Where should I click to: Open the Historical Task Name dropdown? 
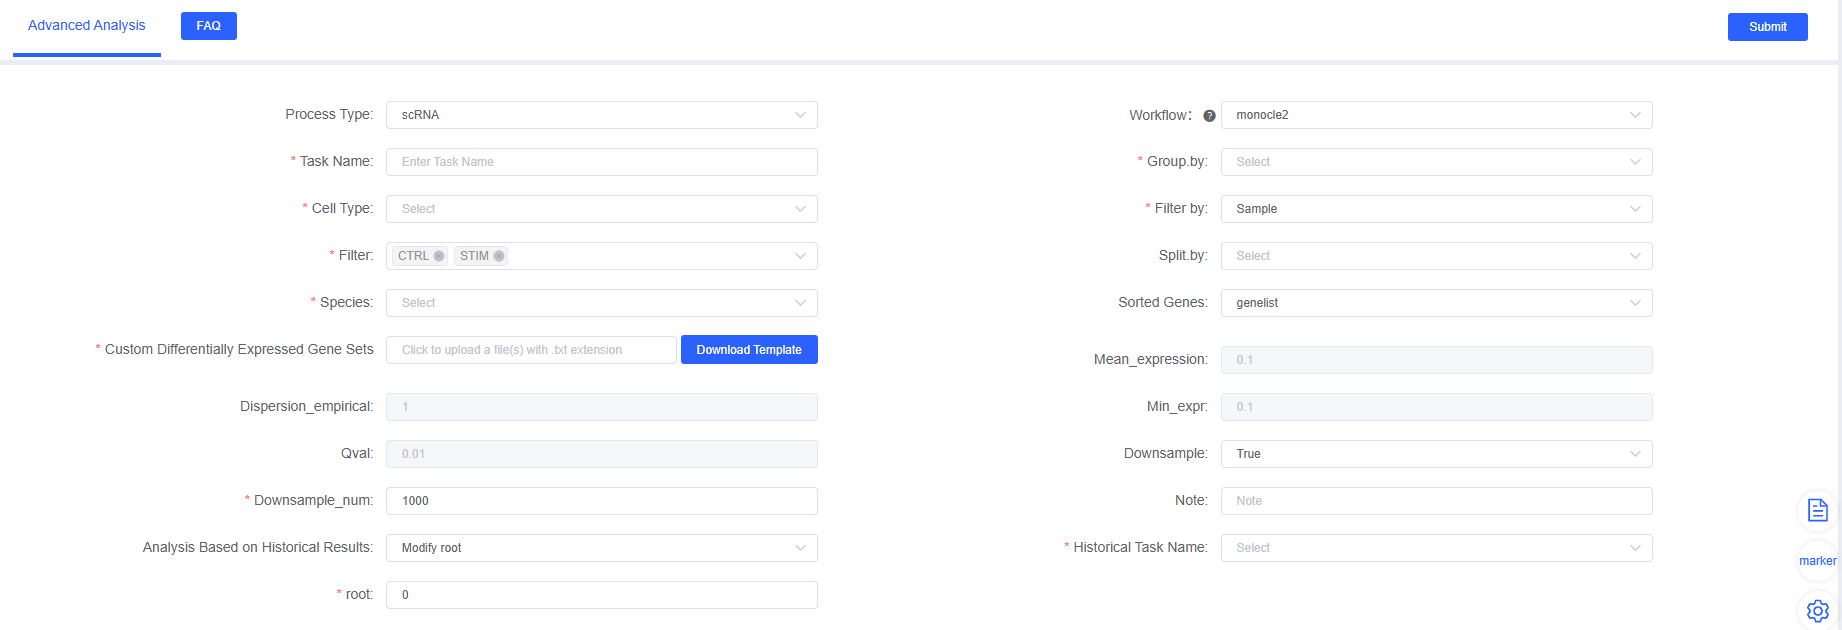coord(1435,548)
